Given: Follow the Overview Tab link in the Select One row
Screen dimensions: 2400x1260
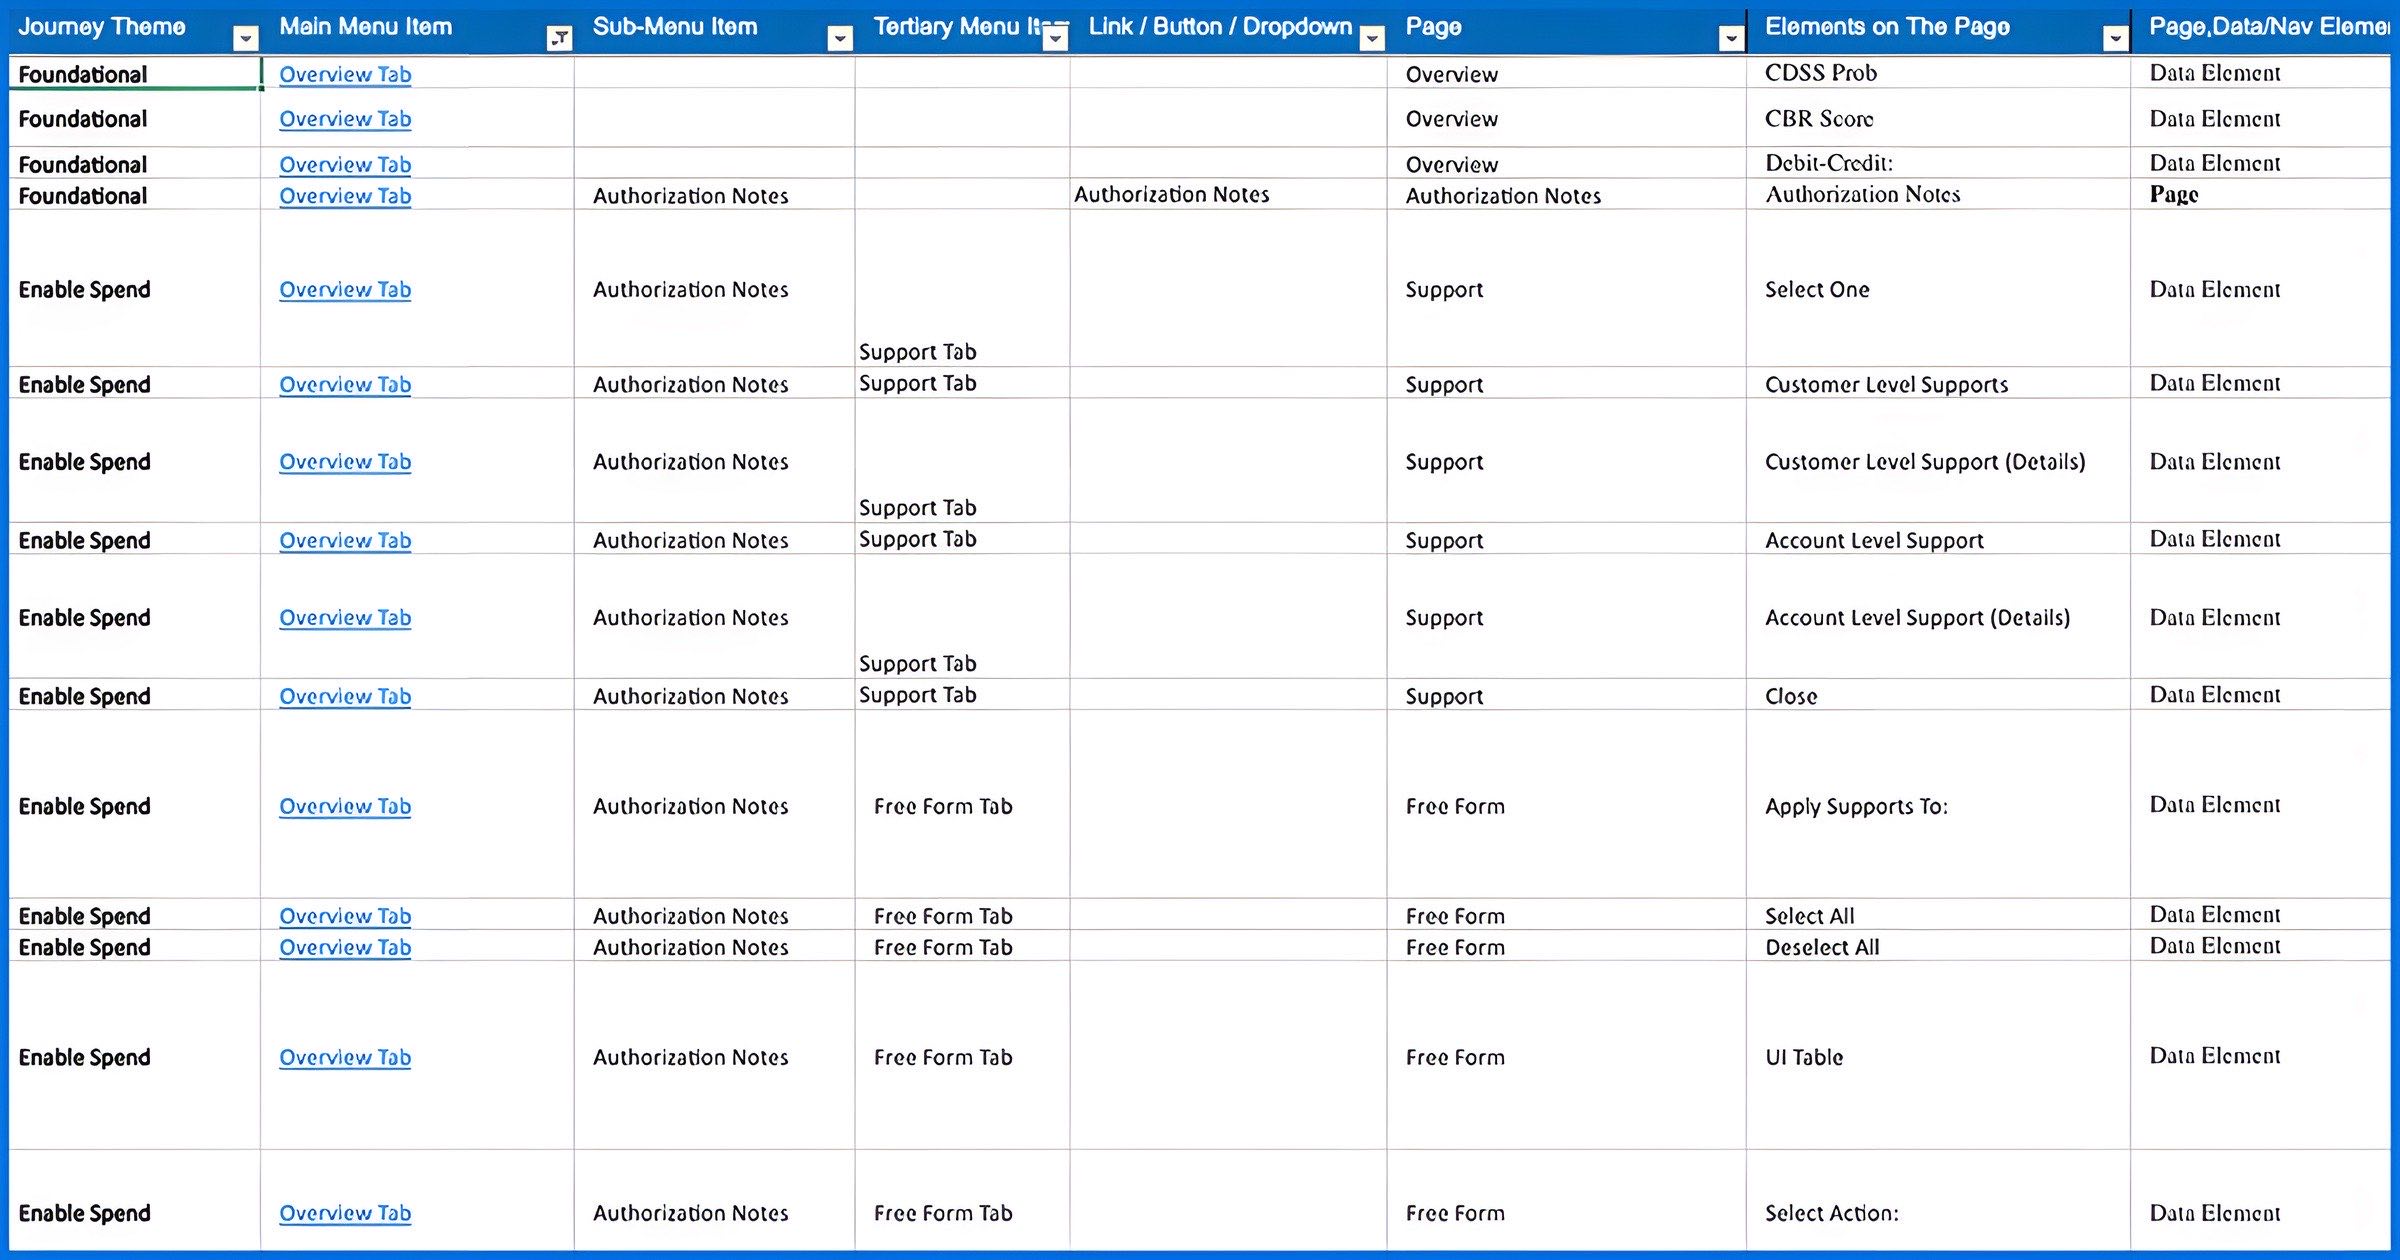Looking at the screenshot, I should [345, 289].
